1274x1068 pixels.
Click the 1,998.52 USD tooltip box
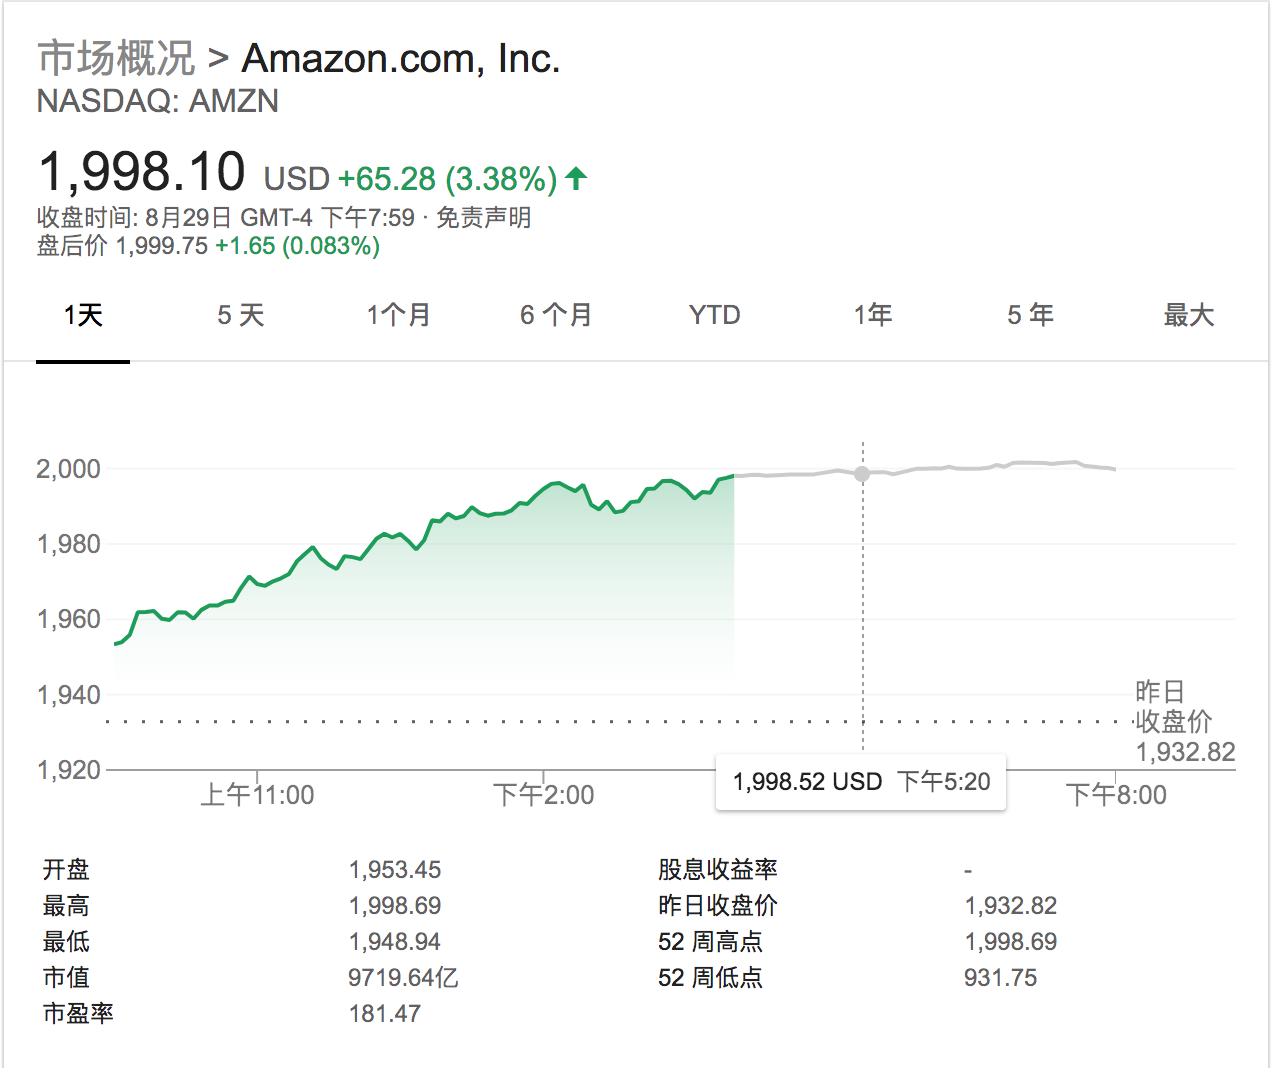861,782
